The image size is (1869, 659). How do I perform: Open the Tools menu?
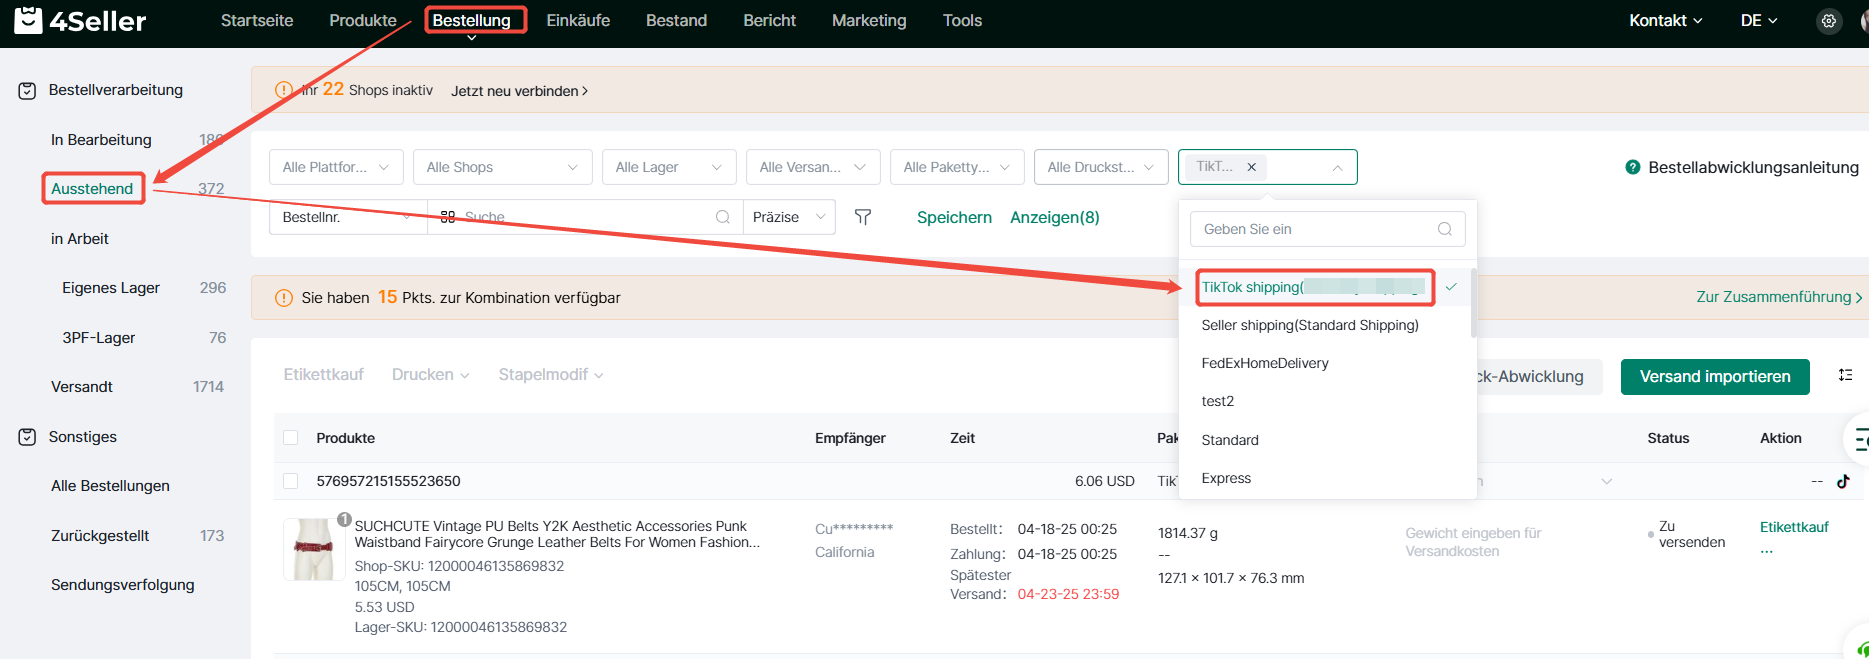pos(962,20)
